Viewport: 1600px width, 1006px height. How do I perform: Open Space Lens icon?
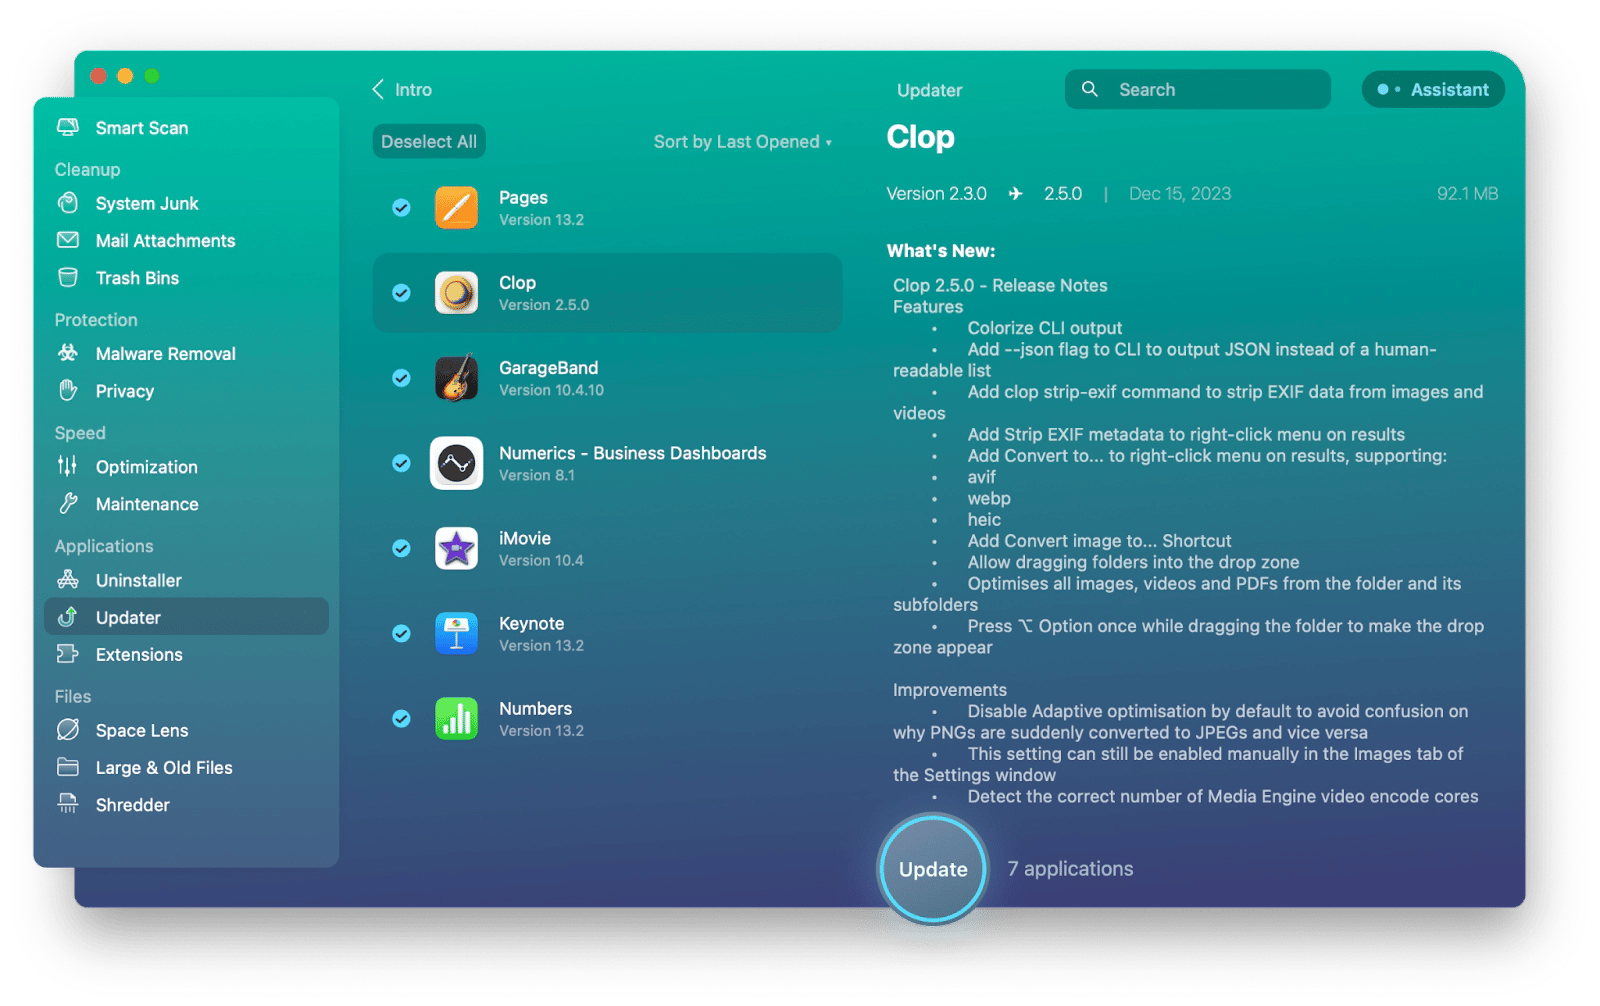[x=68, y=730]
